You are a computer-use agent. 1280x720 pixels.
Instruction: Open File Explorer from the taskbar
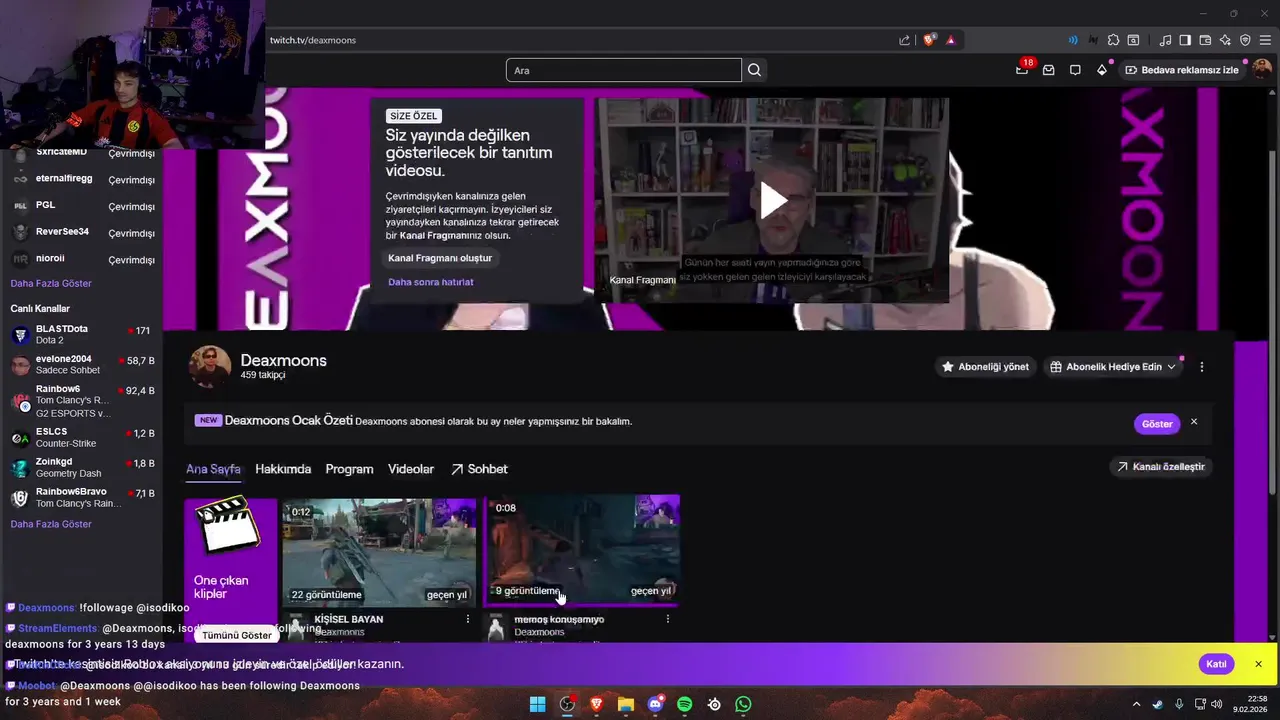coord(626,704)
